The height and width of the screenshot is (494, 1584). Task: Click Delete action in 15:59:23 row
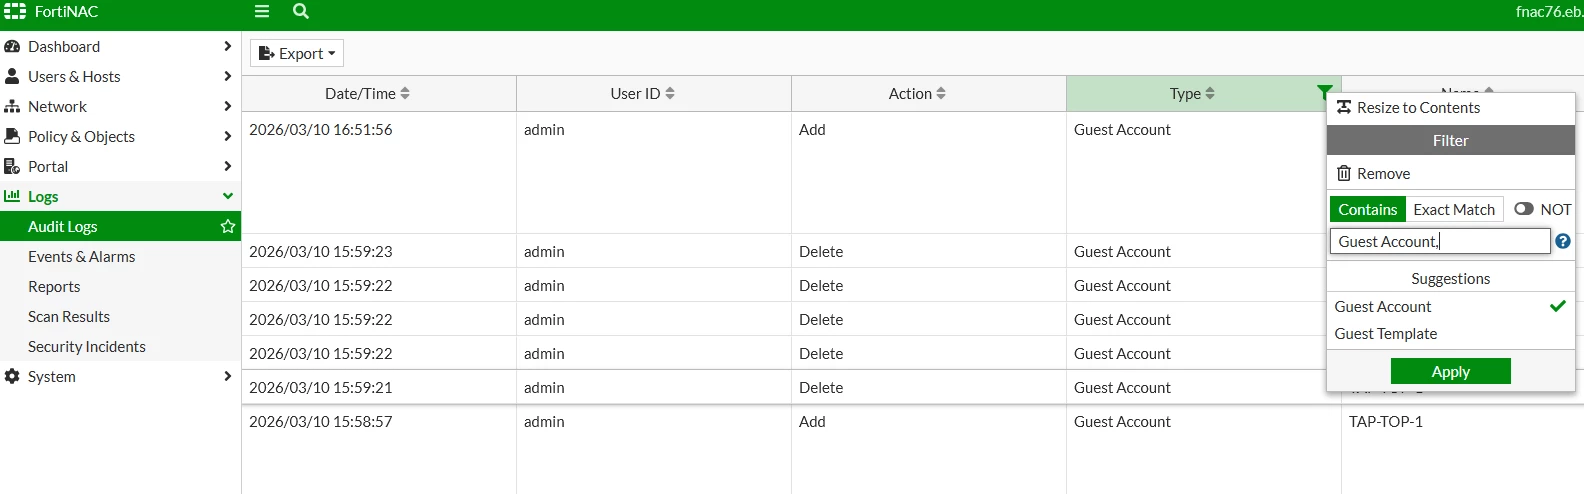821,251
